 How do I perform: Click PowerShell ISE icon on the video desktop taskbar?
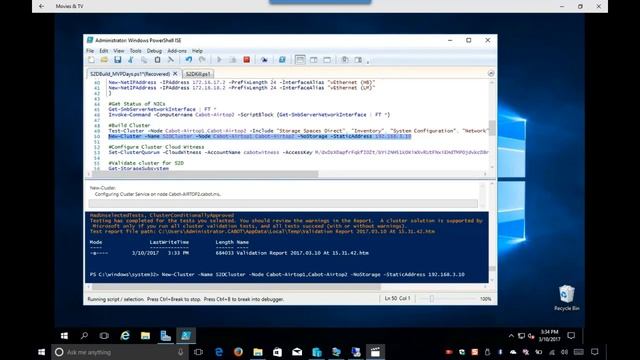186,336
